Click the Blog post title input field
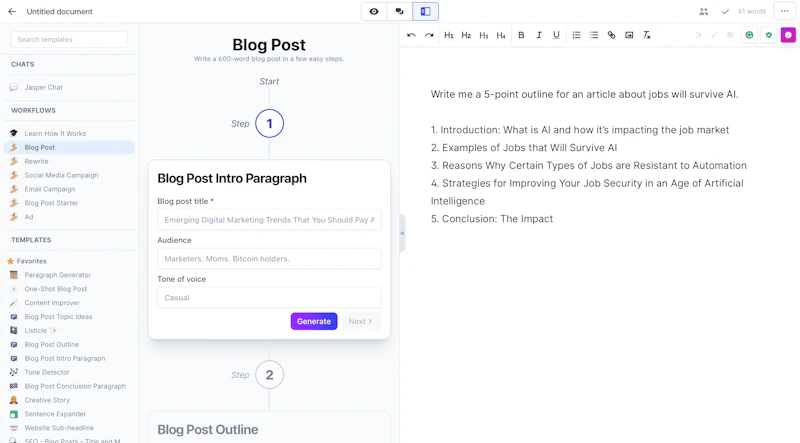 pos(269,220)
